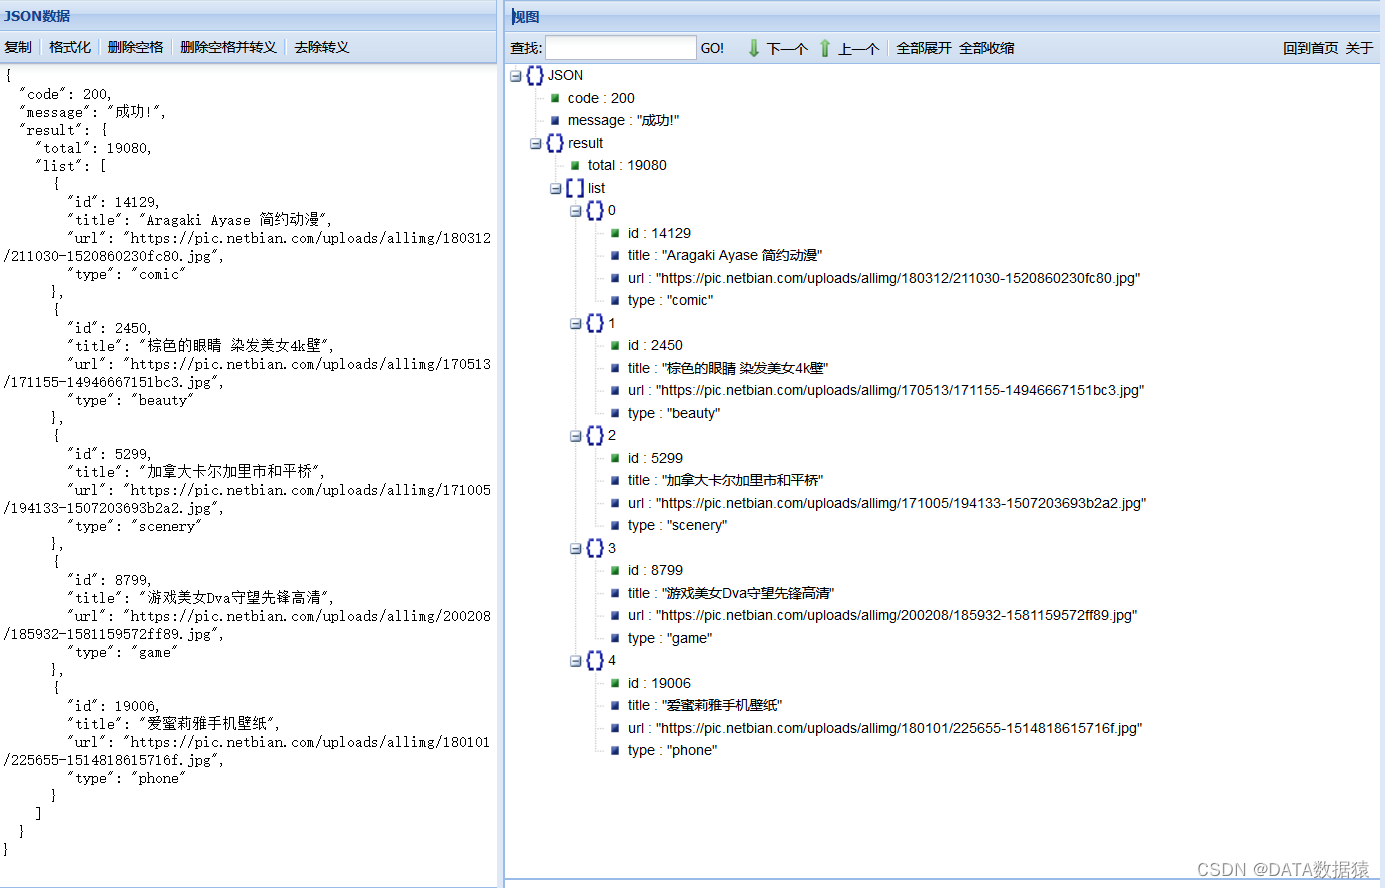
Task: Click the green square icon beside total : 19080
Action: pos(573,165)
